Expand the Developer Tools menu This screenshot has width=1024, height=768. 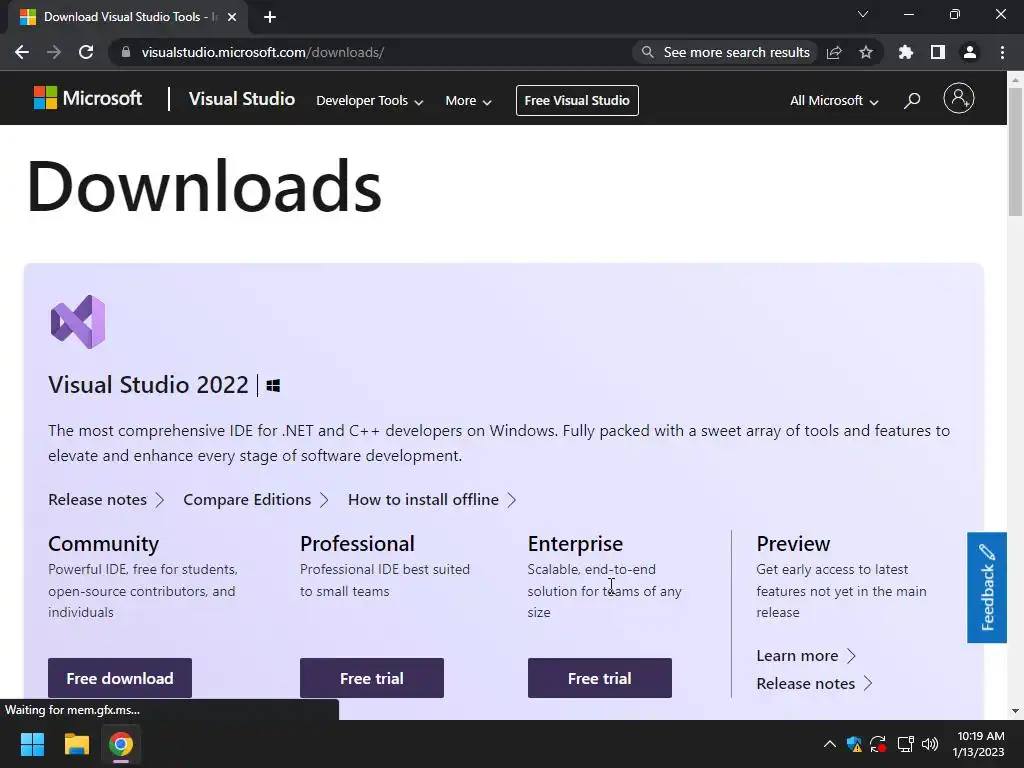tap(370, 101)
